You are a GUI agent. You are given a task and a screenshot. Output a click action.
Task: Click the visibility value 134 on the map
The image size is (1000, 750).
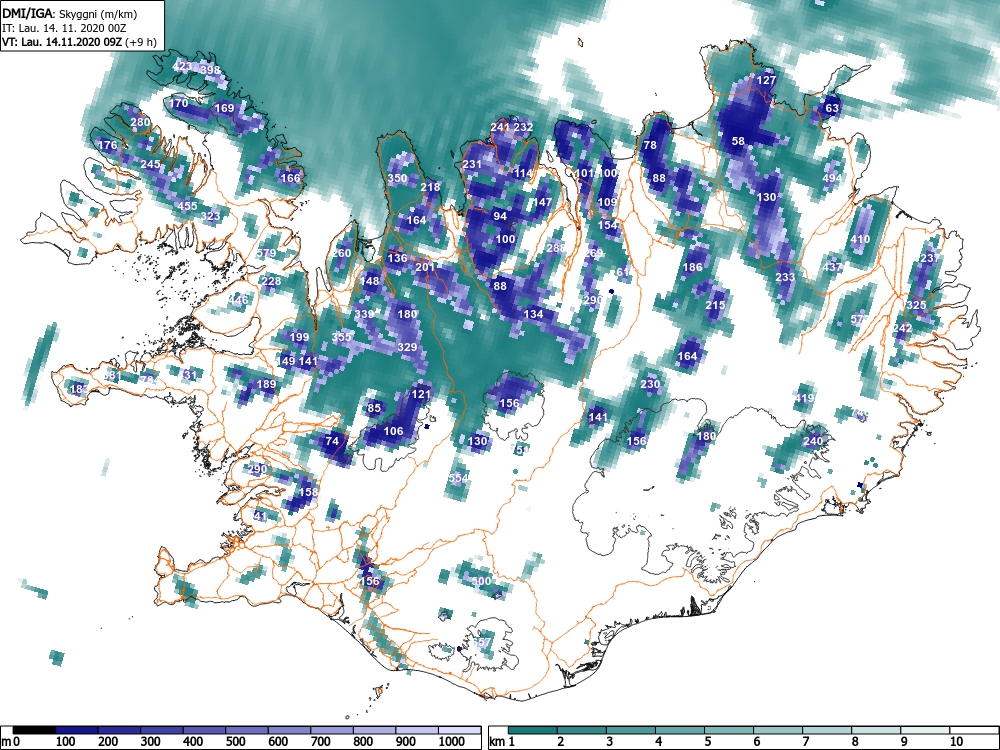(533, 314)
